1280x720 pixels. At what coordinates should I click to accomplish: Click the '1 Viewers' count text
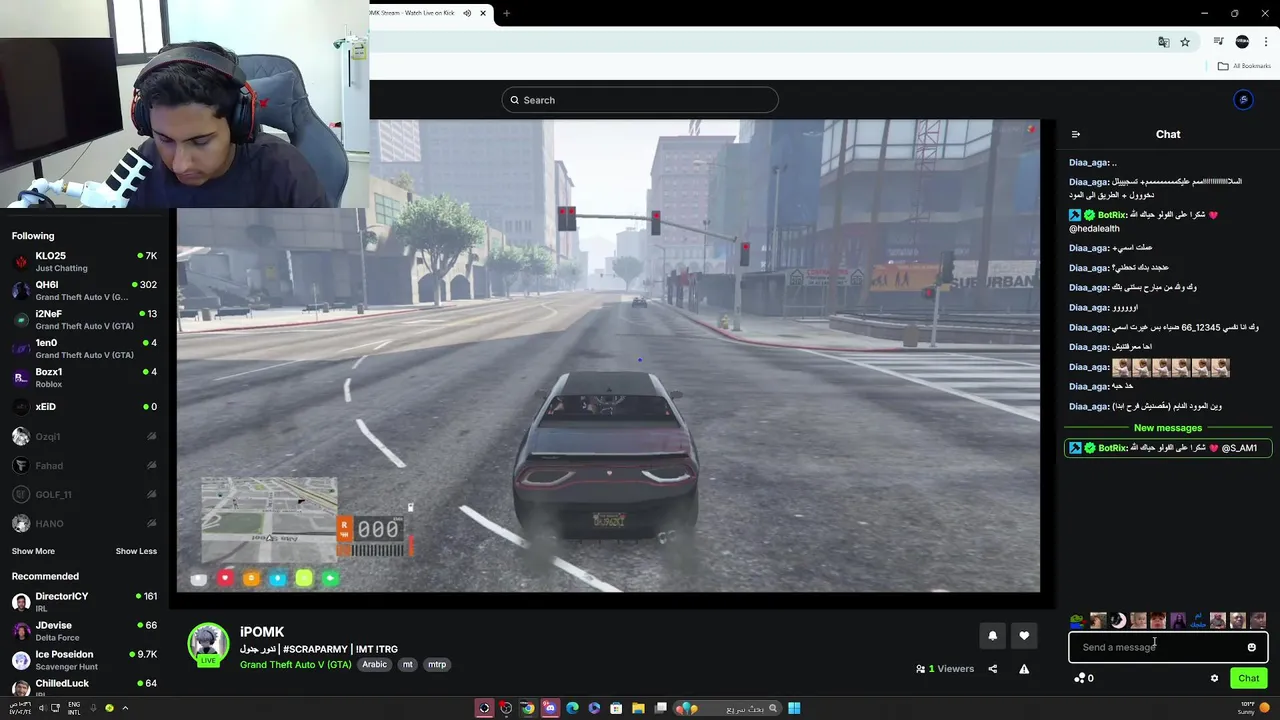[x=945, y=669]
